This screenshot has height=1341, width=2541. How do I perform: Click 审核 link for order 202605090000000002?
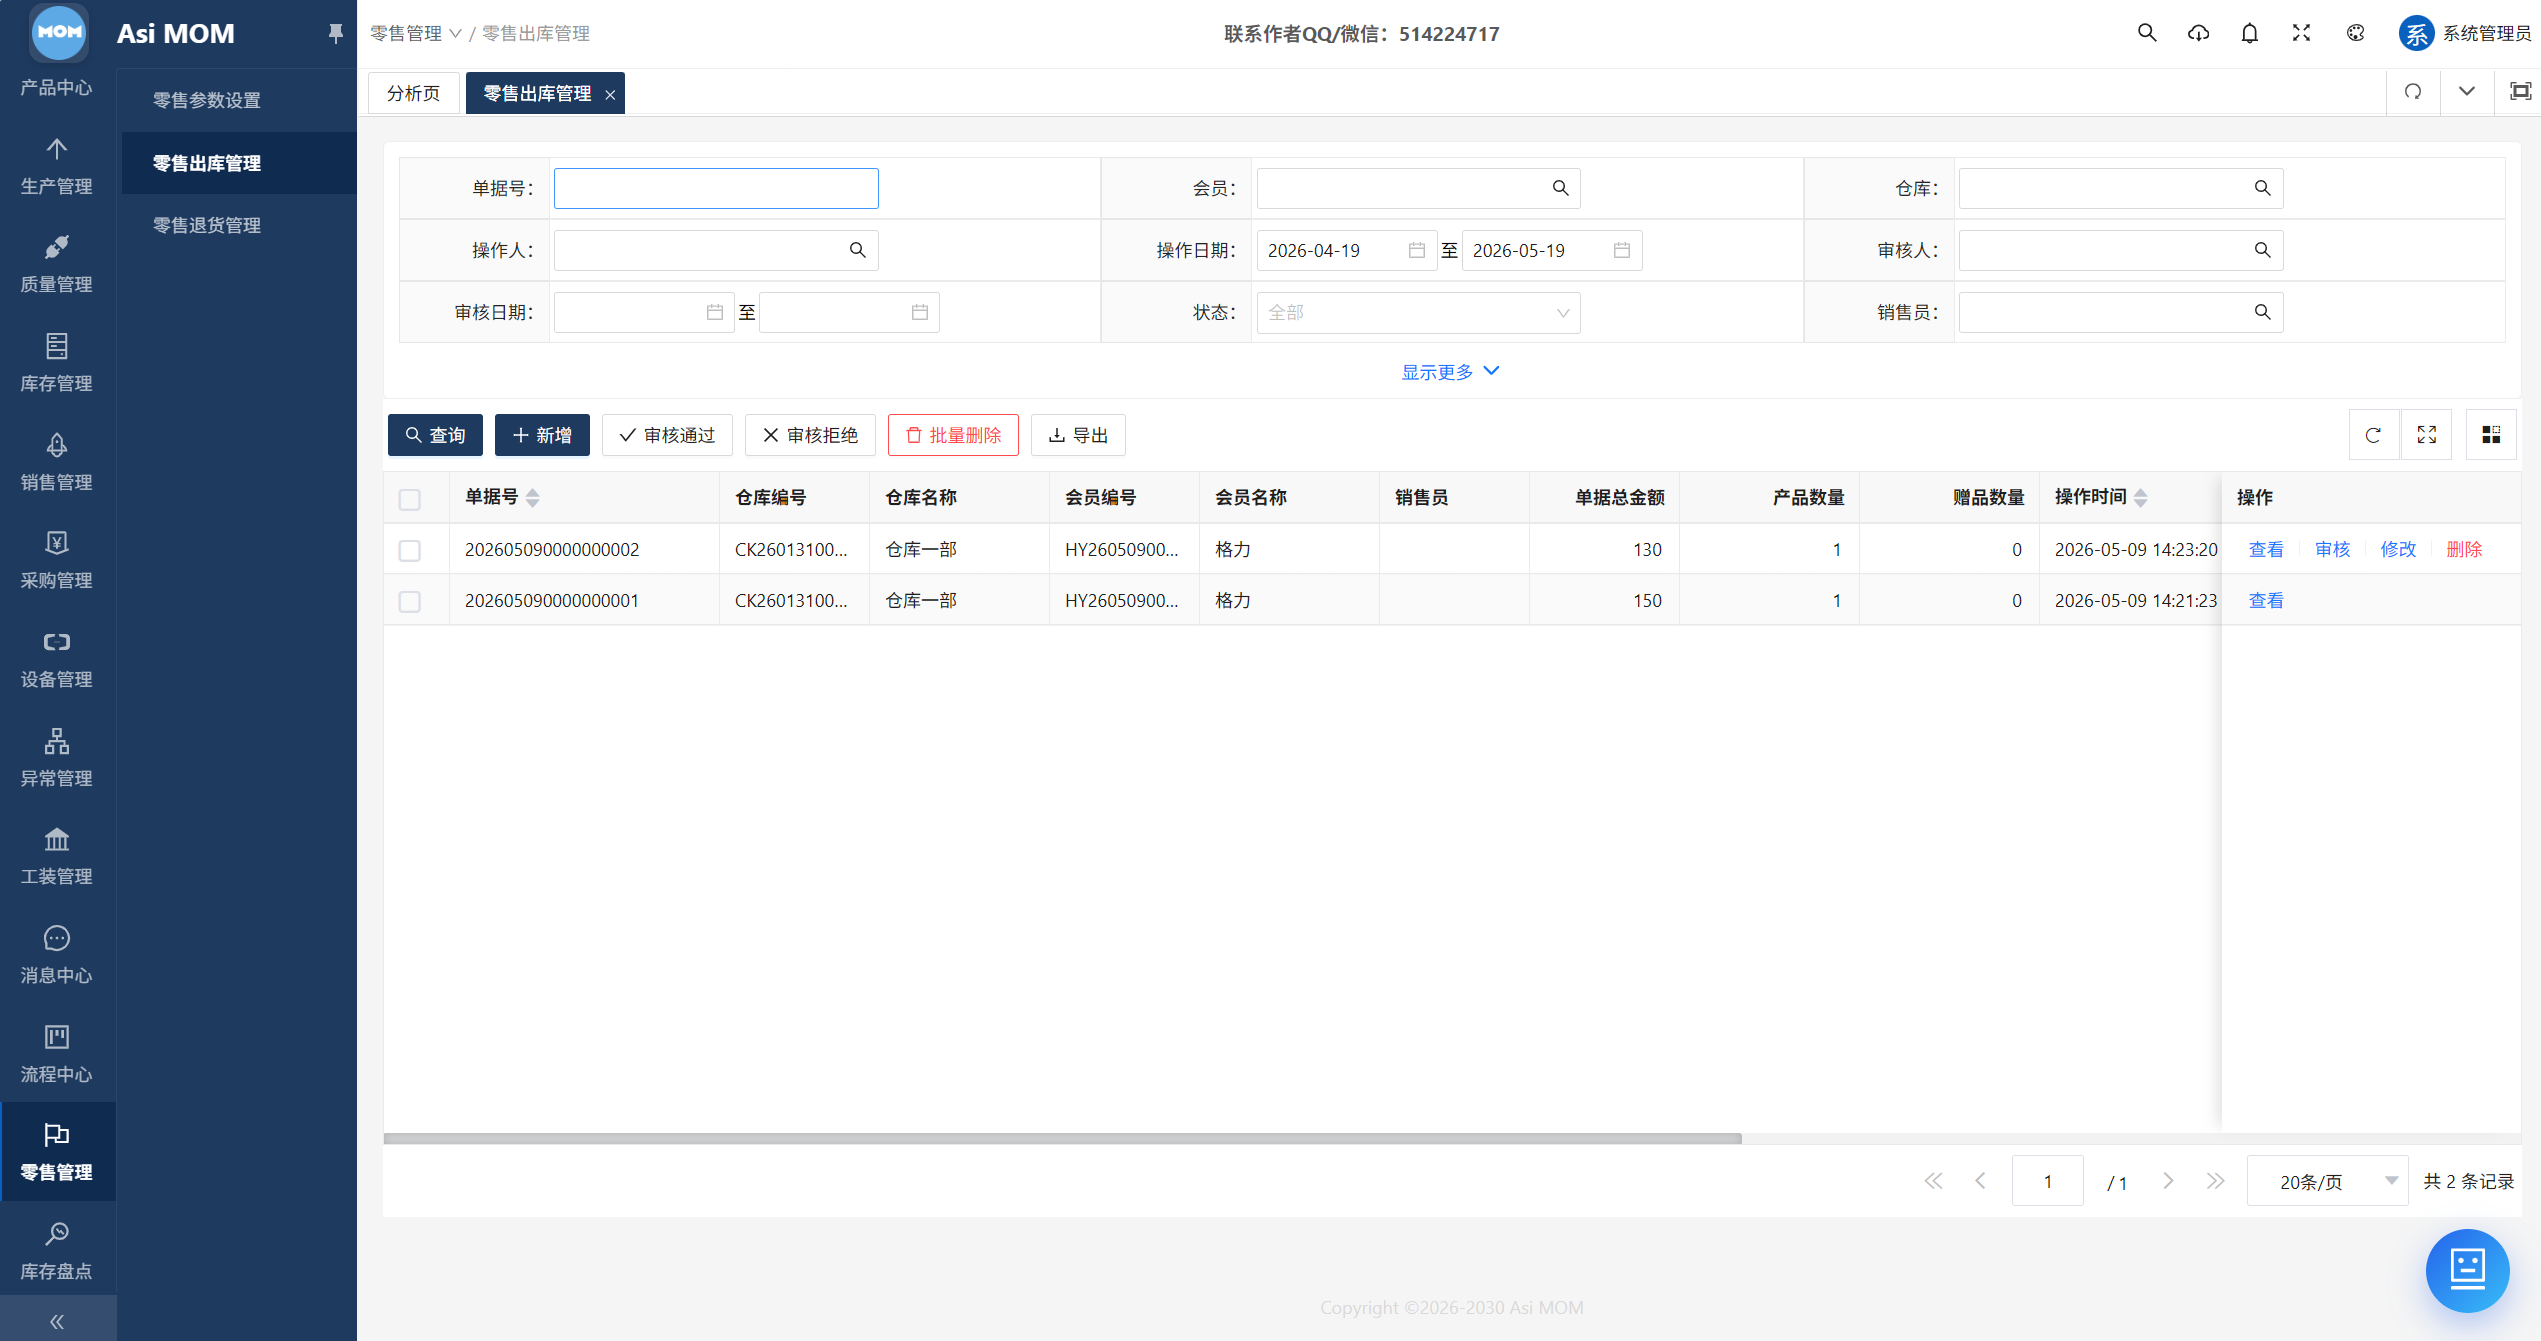pos(2332,549)
